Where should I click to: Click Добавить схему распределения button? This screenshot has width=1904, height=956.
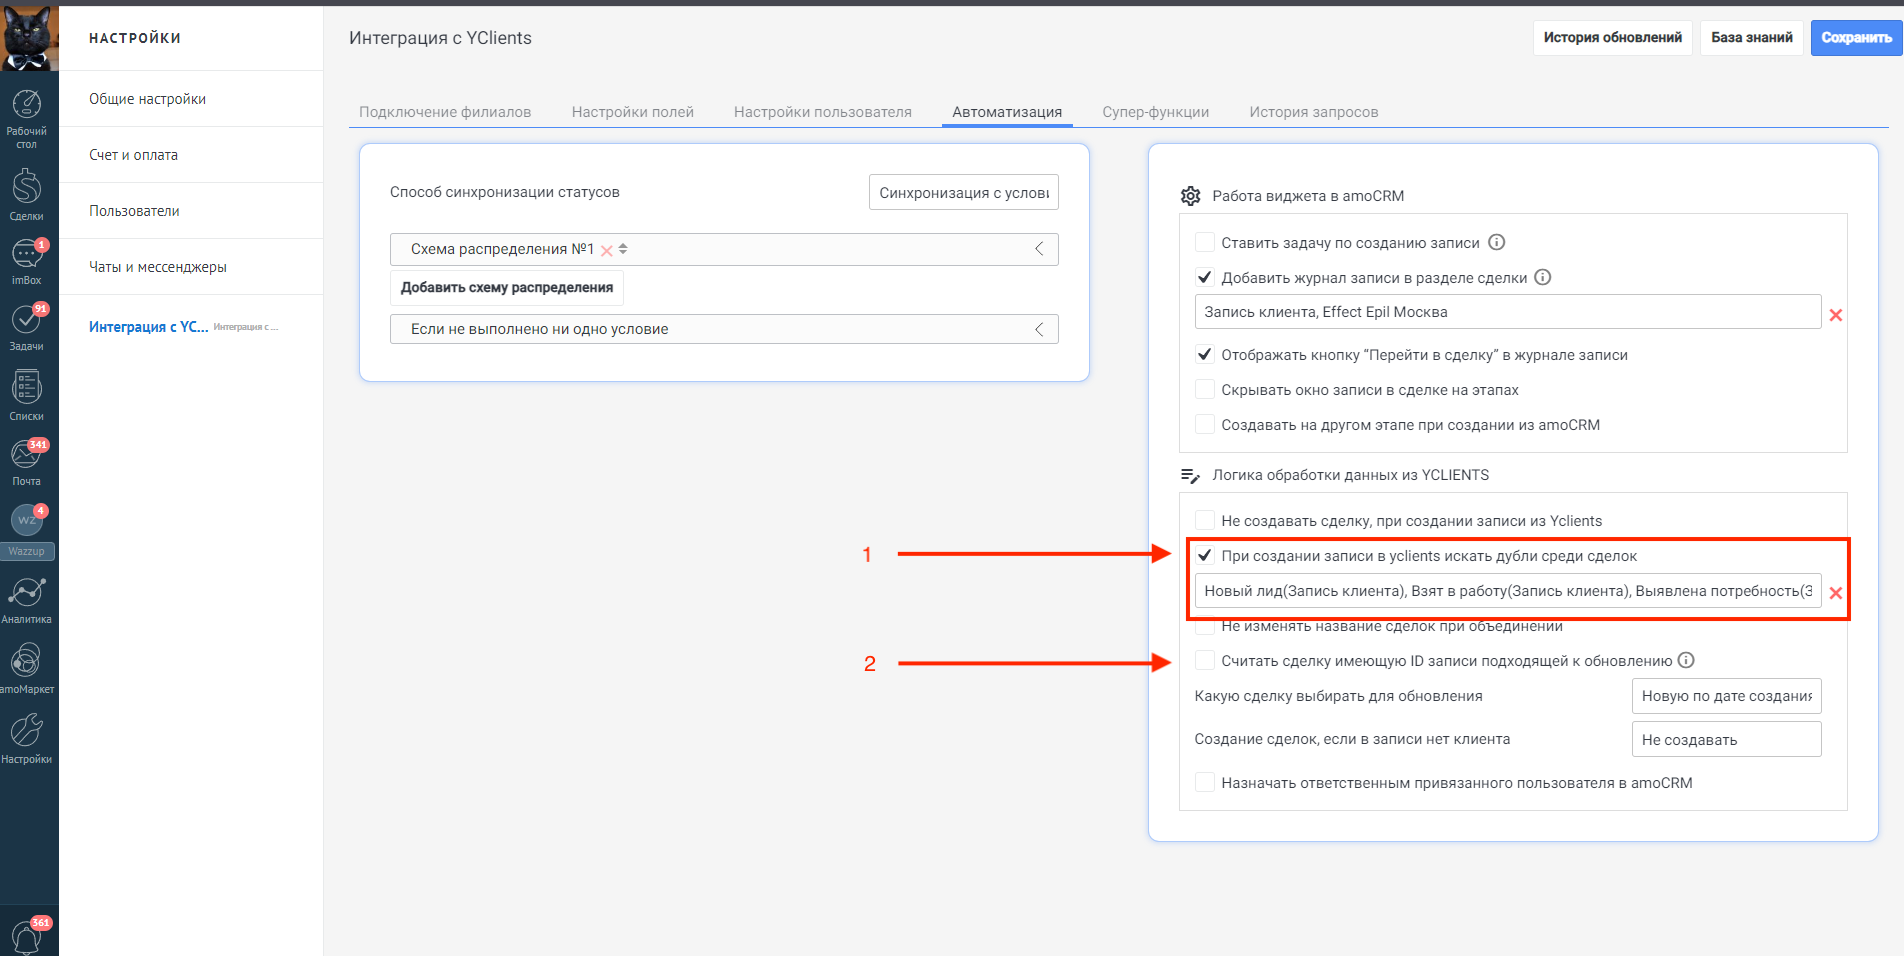[507, 288]
